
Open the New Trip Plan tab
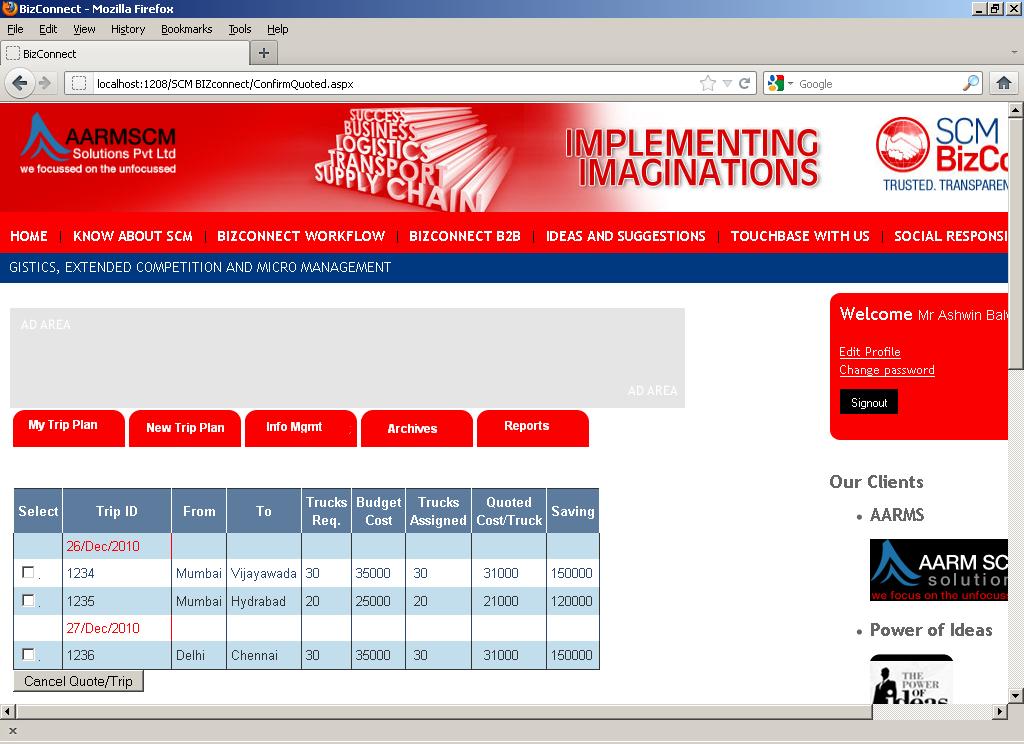(185, 428)
